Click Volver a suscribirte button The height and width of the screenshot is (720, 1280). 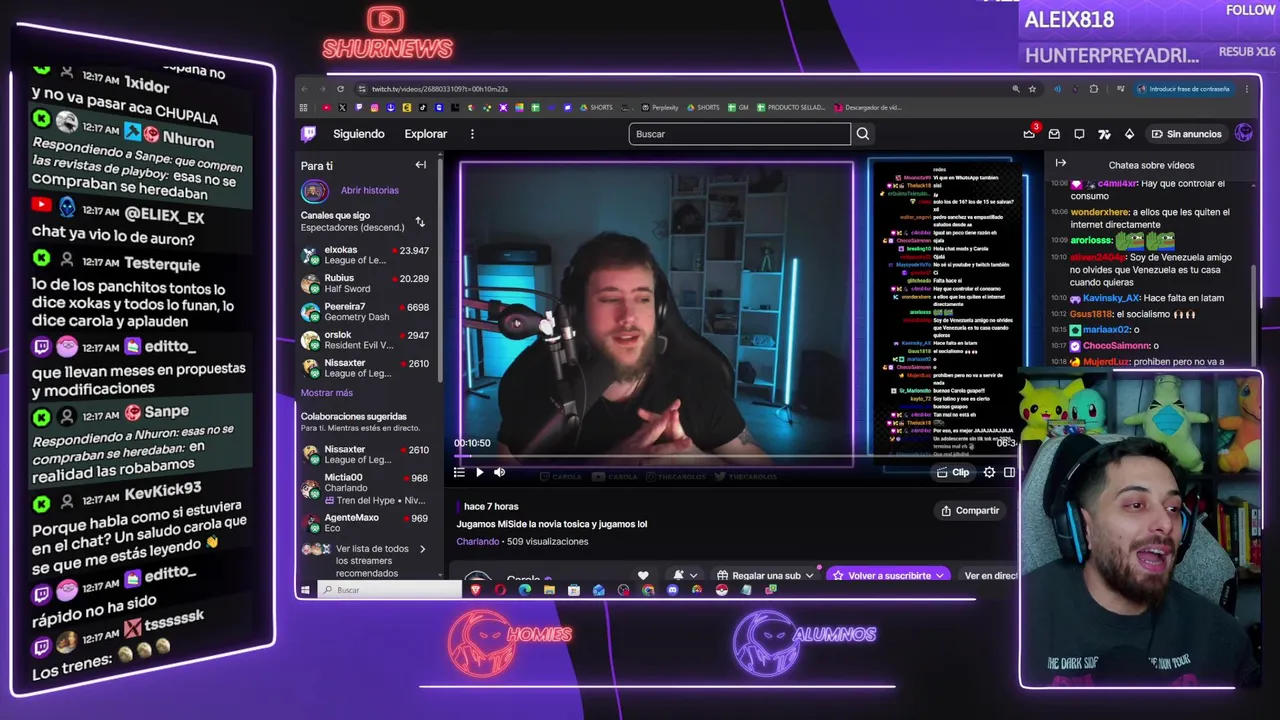pyautogui.click(x=888, y=575)
